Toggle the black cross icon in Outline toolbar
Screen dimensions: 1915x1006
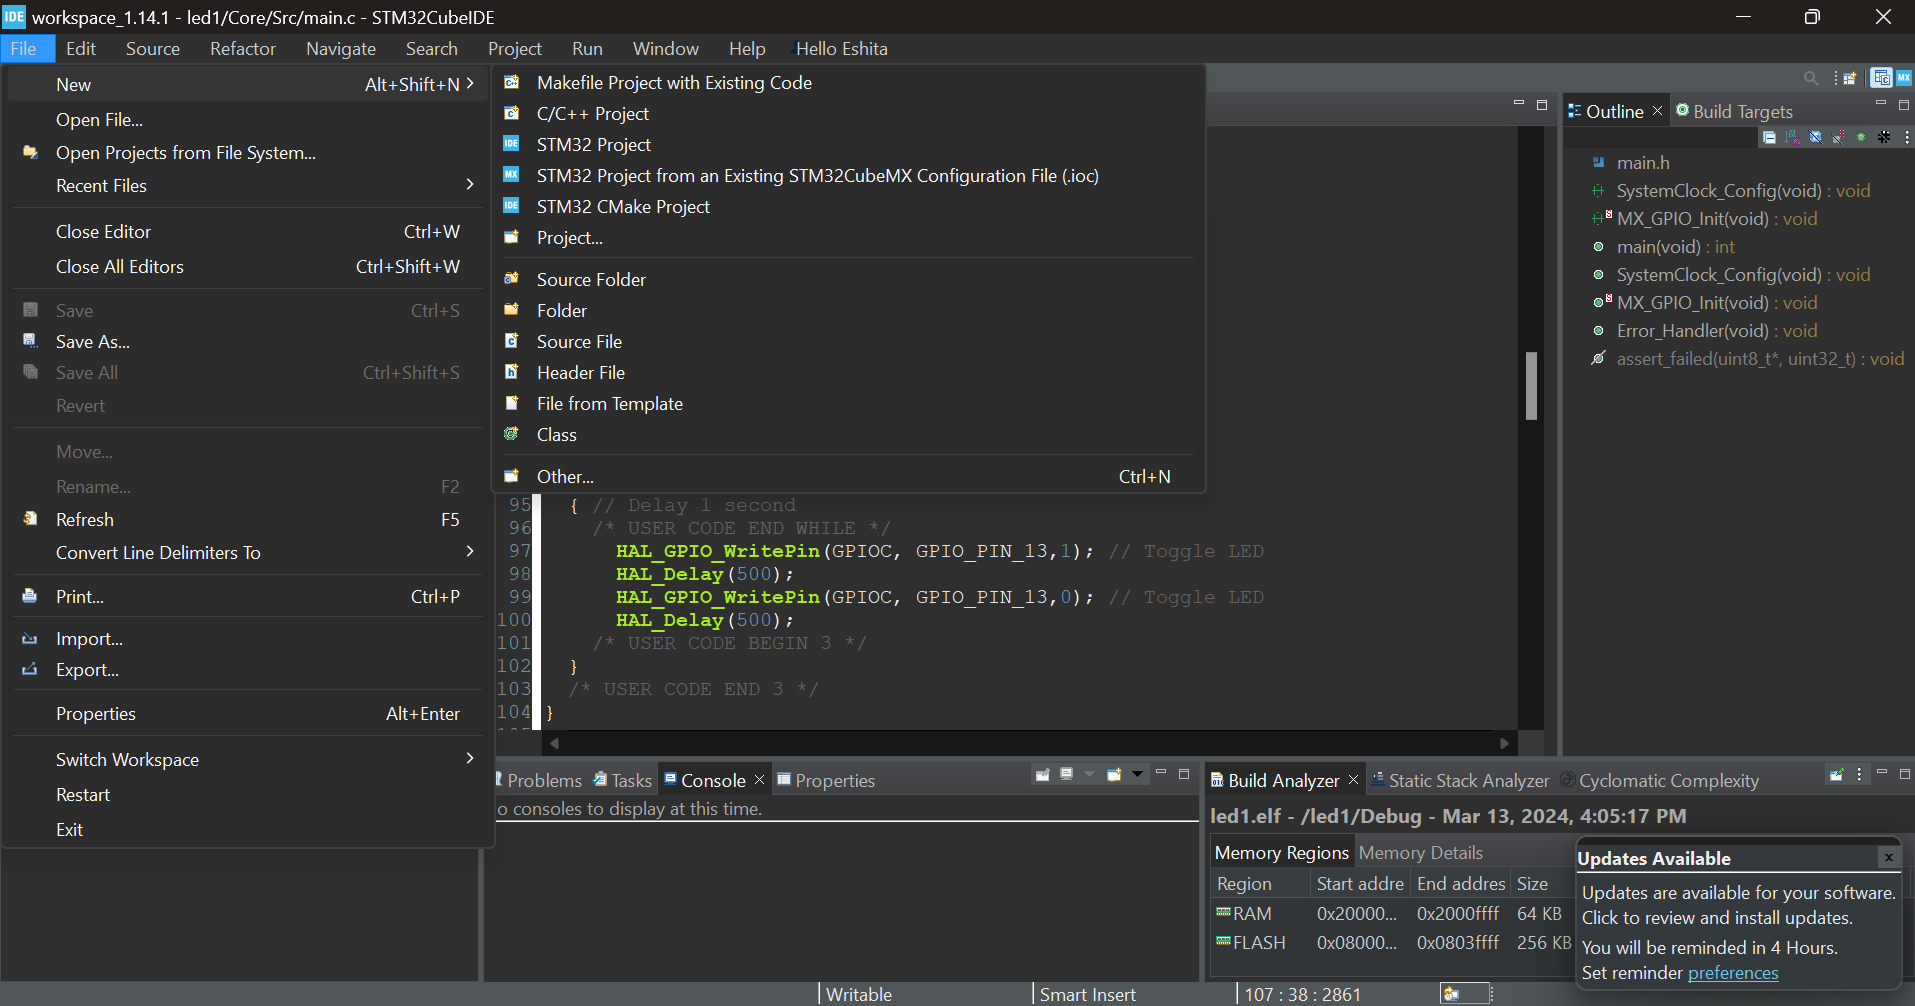pyautogui.click(x=1884, y=137)
